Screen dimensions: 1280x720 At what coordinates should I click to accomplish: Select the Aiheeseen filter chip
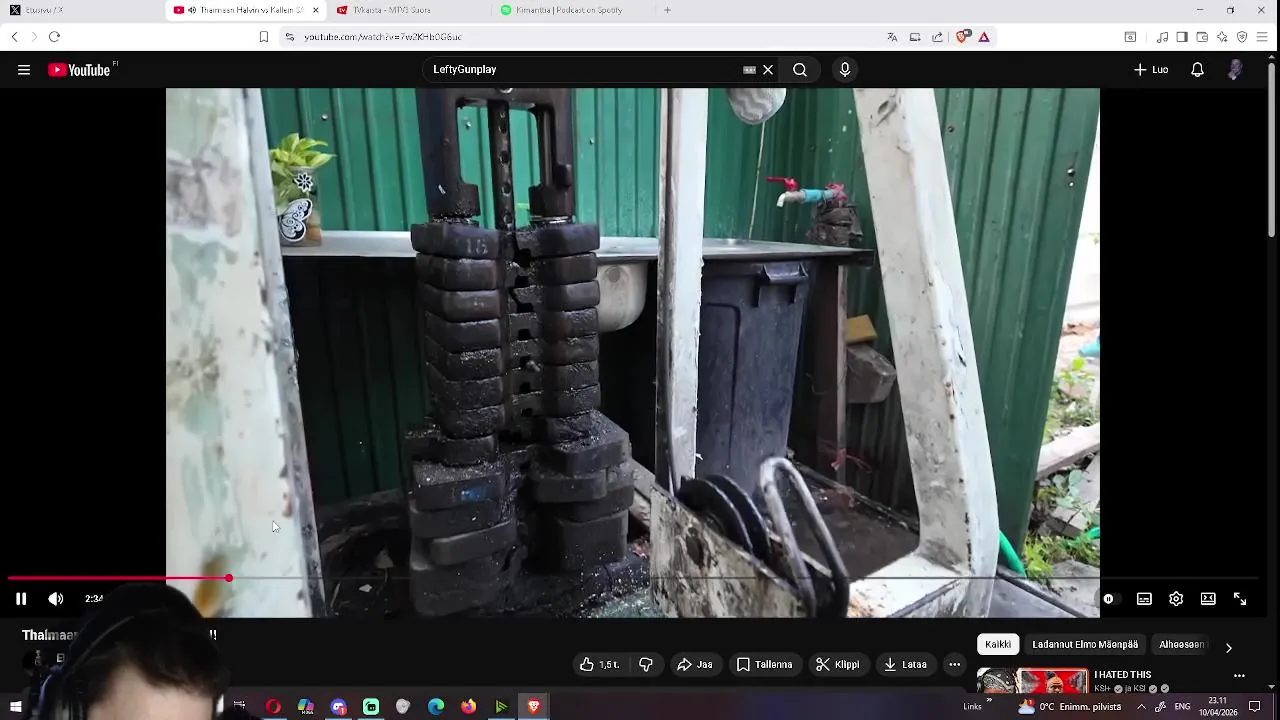click(x=1181, y=645)
